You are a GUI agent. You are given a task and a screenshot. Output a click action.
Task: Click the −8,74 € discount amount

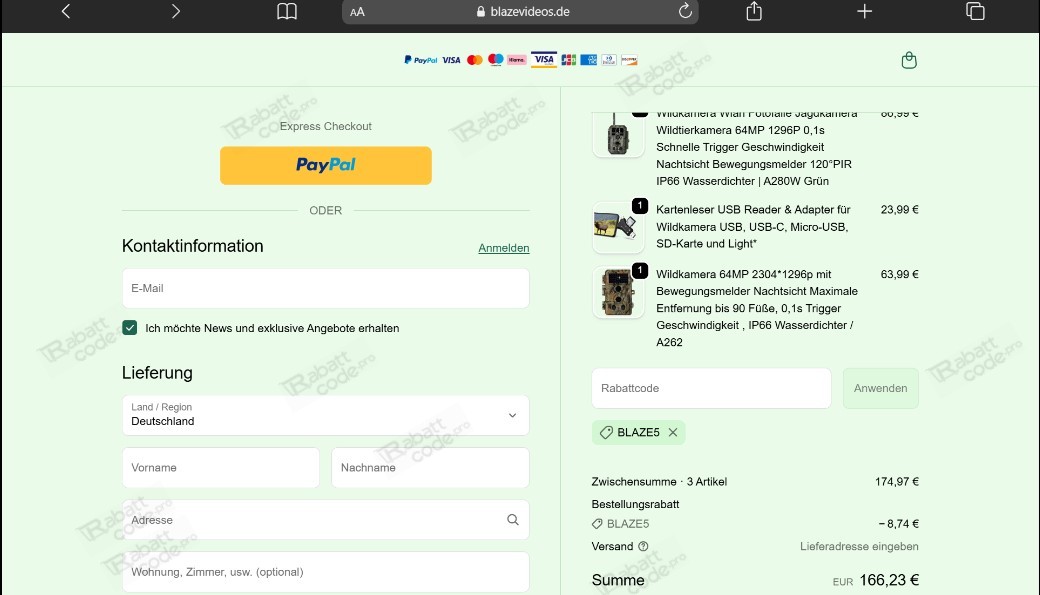tap(899, 524)
